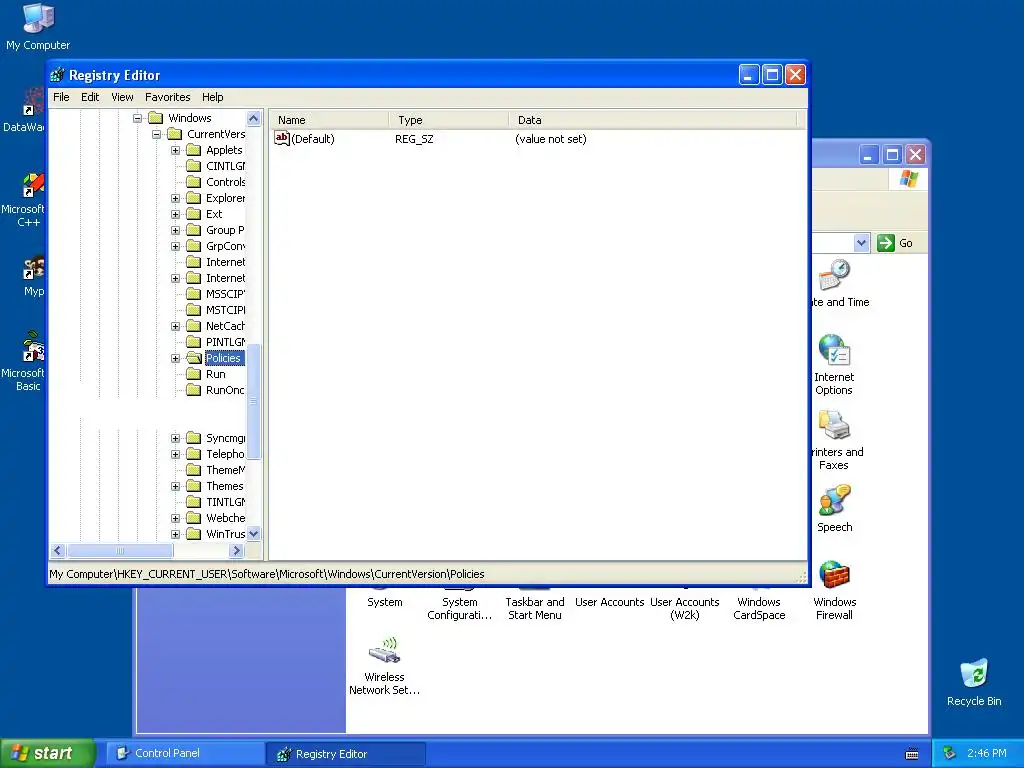
Task: Click tree pane scroll left arrow
Action: click(x=57, y=551)
